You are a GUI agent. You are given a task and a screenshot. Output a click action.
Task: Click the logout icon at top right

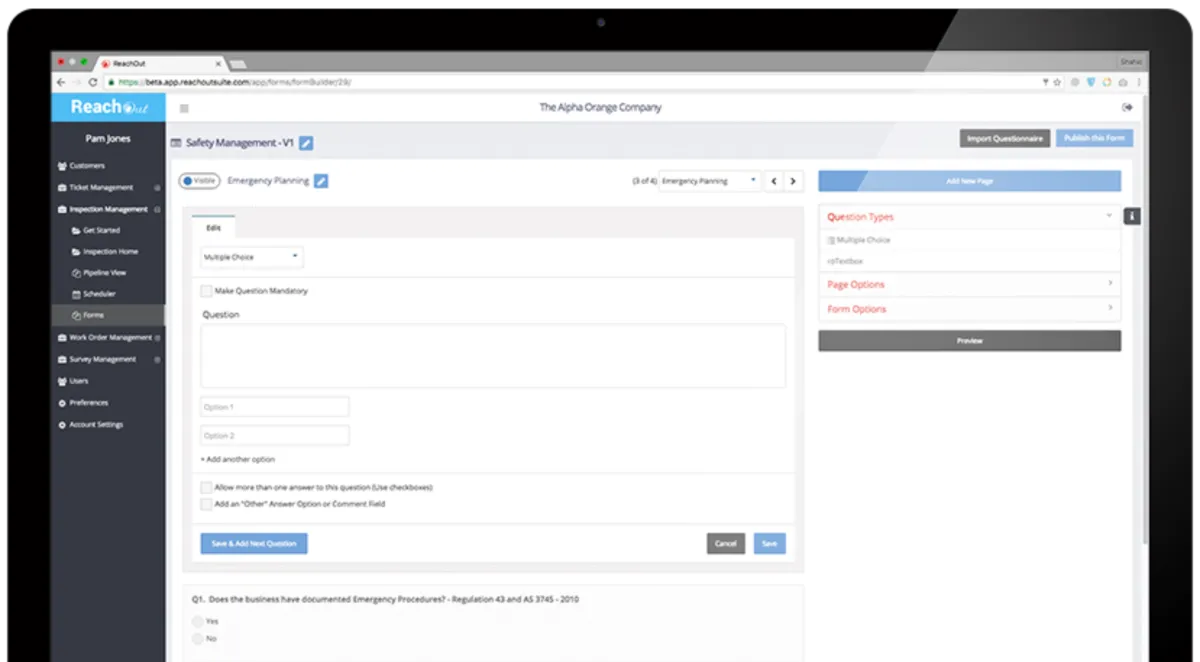pos(1127,107)
